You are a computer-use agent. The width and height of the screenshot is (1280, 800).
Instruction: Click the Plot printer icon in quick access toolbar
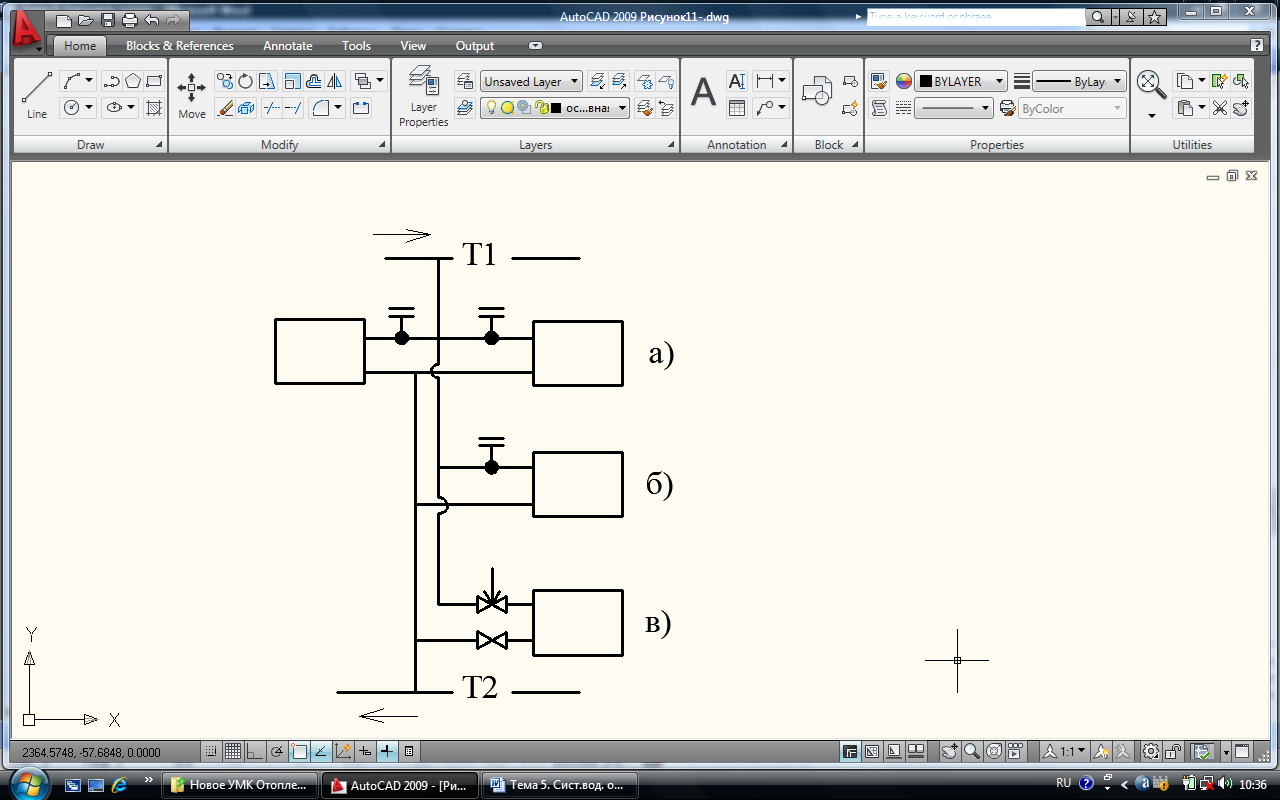pos(130,20)
